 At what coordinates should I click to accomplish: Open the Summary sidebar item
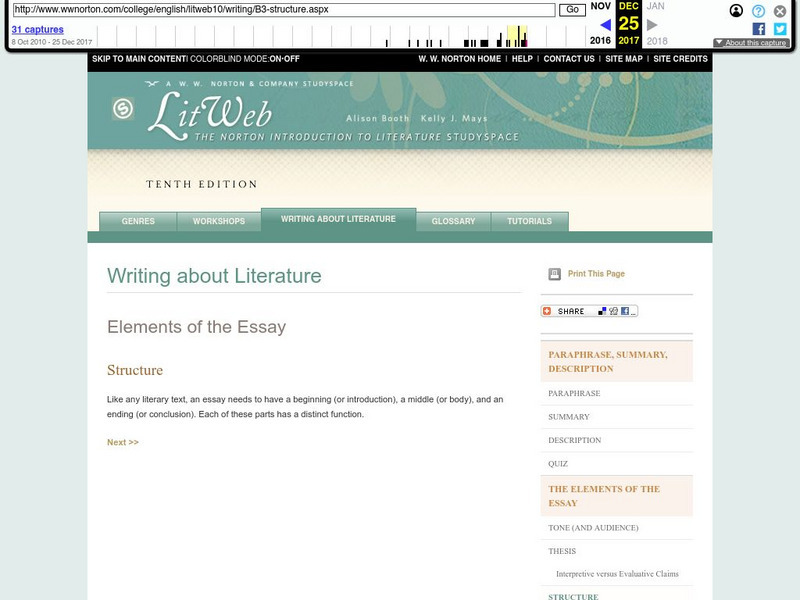(x=569, y=417)
